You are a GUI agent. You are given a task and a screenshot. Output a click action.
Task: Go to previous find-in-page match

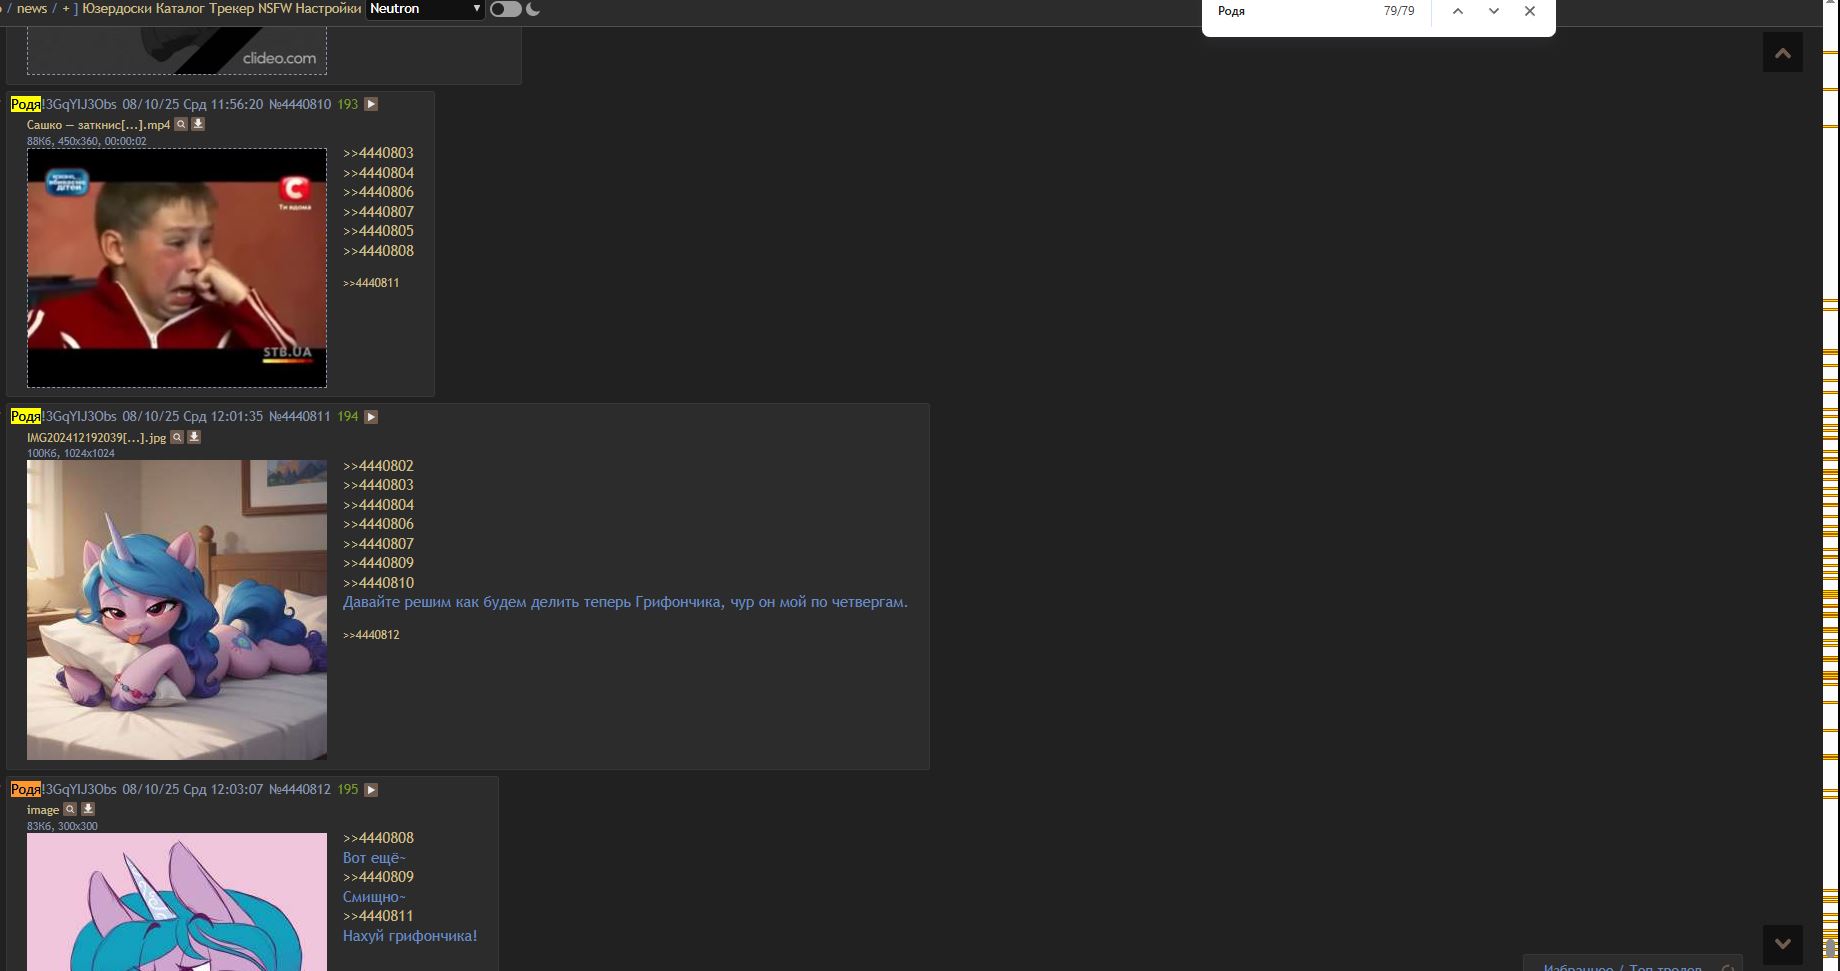1458,11
